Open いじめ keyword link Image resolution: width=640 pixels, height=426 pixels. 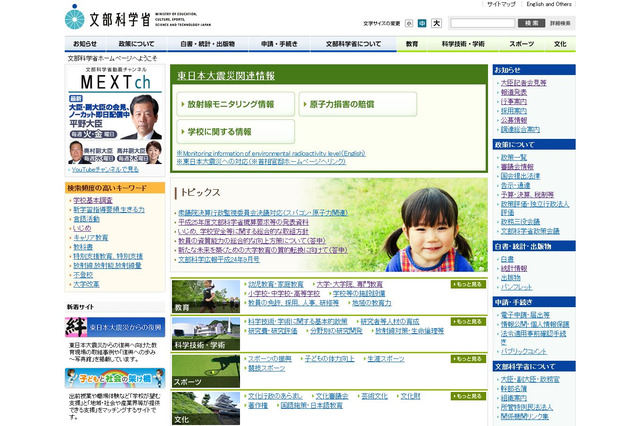point(82,228)
